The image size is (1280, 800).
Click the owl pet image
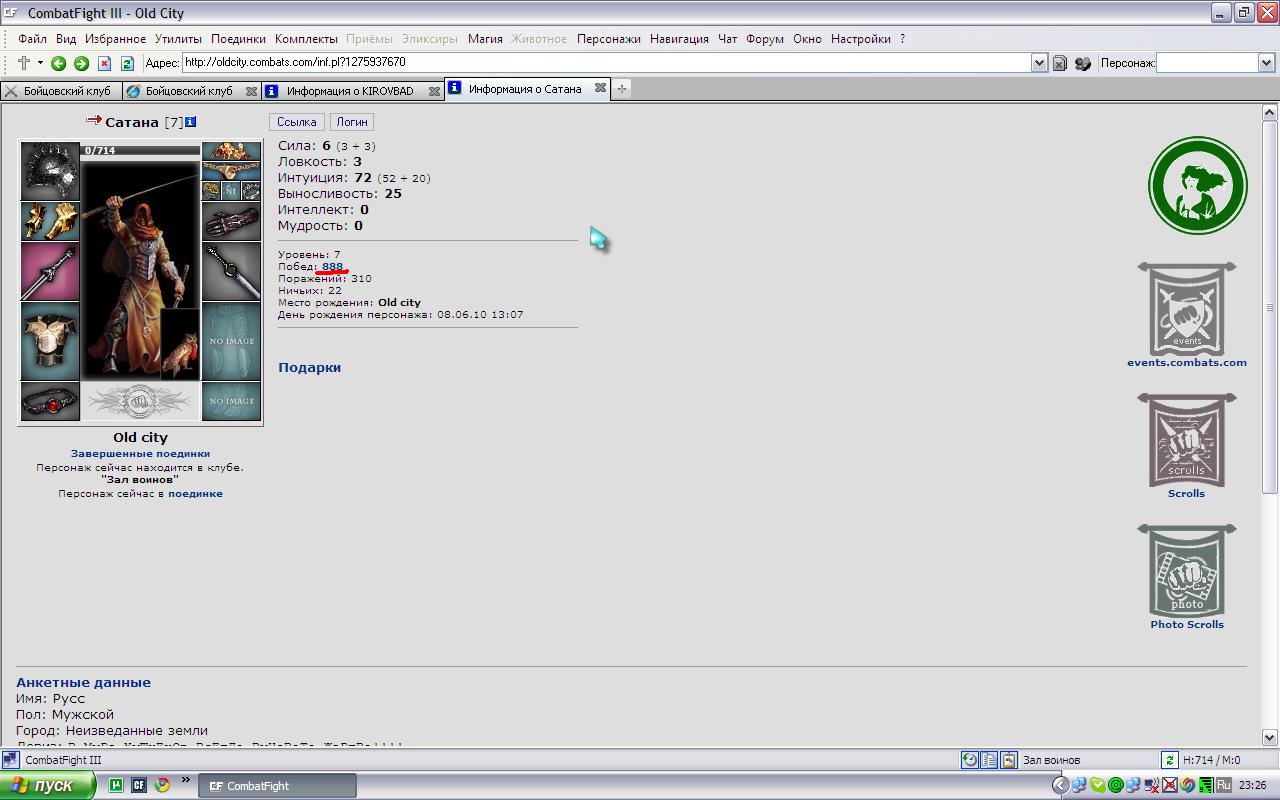pyautogui.click(x=180, y=345)
